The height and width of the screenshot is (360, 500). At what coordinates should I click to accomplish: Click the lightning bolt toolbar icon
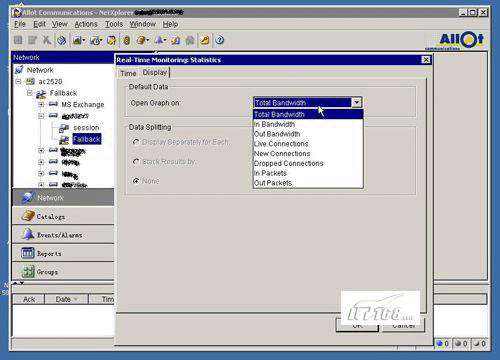click(175, 40)
